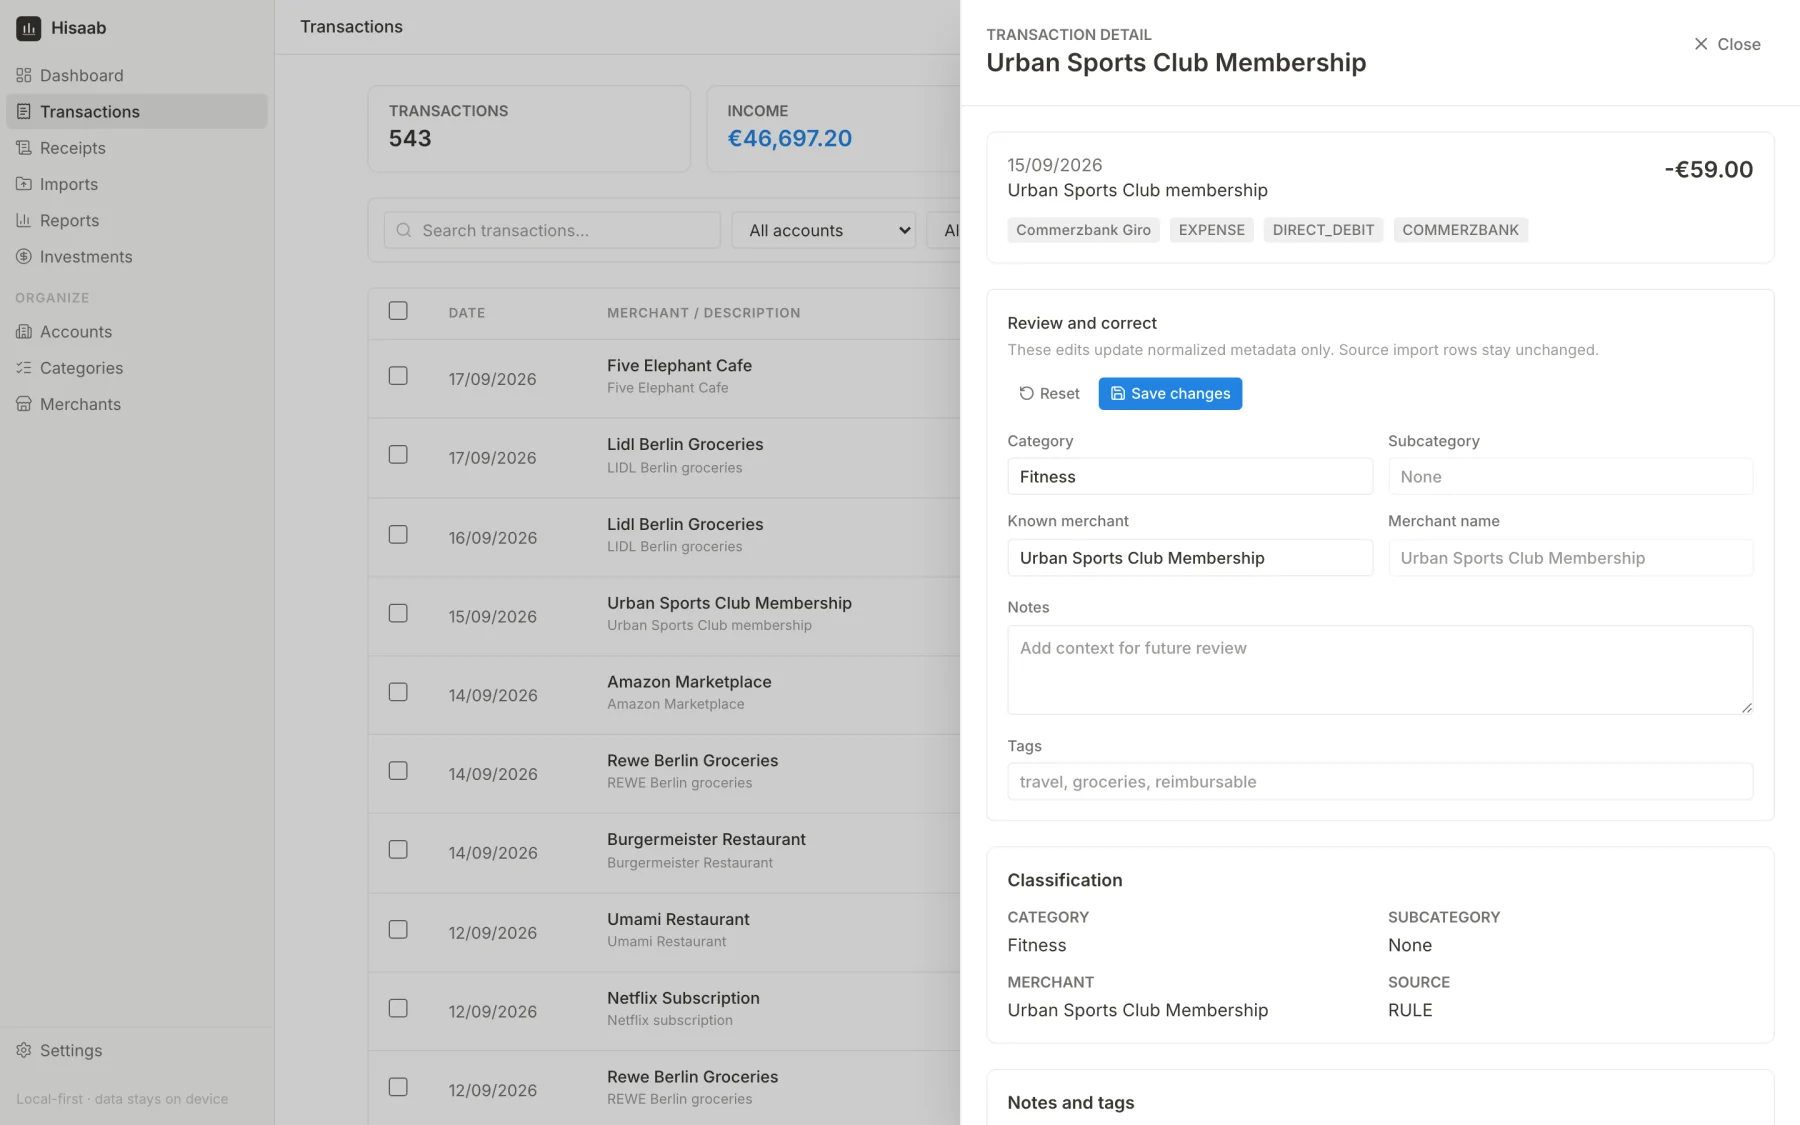Check the Urban Sports Club Membership row checkbox
Viewport: 1800px width, 1125px height.
398,613
